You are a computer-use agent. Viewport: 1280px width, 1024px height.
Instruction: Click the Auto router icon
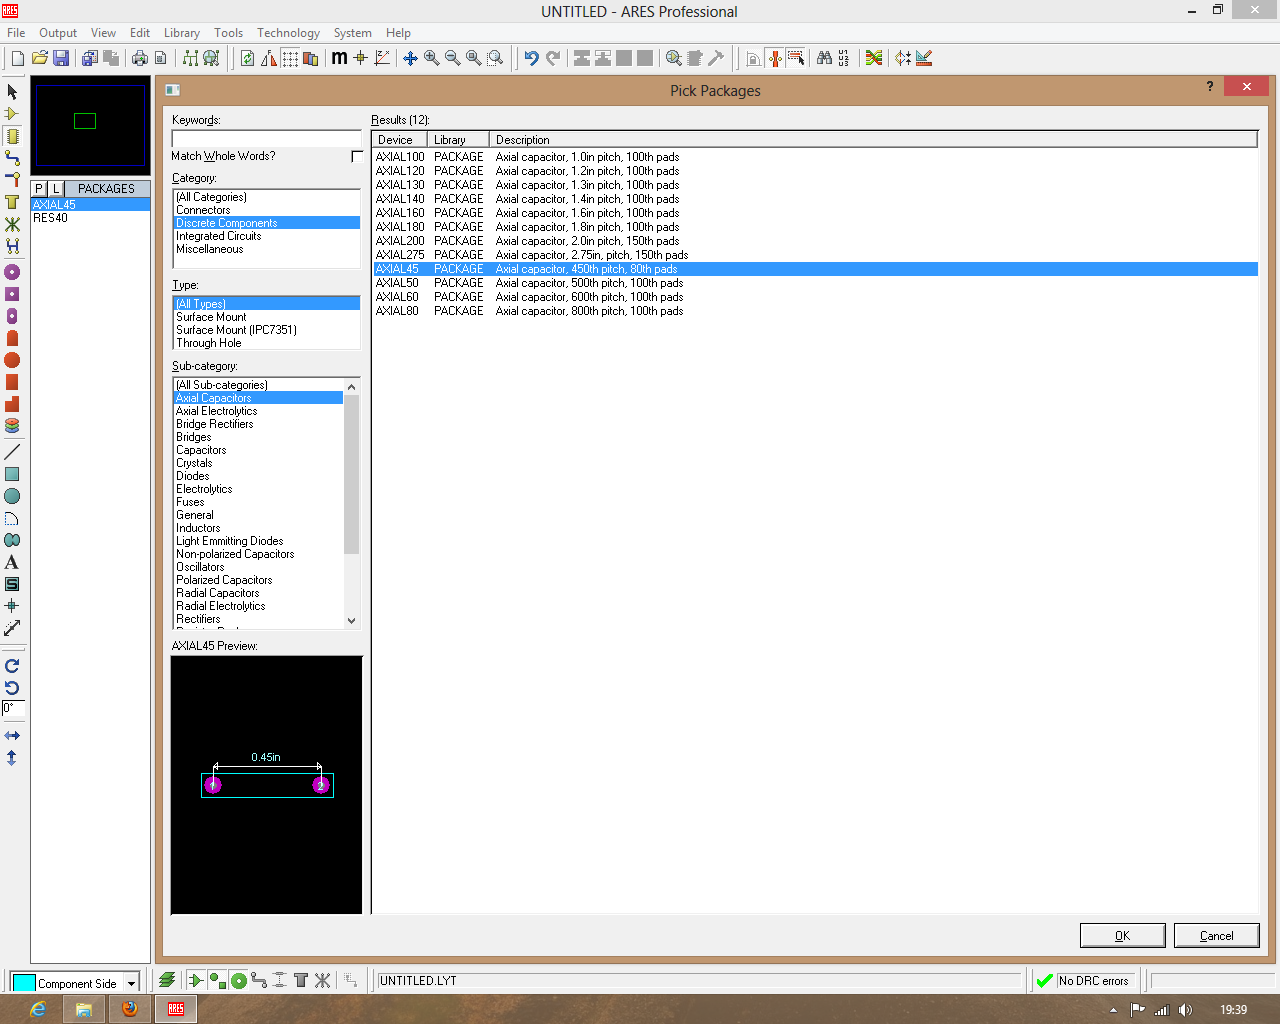874,58
